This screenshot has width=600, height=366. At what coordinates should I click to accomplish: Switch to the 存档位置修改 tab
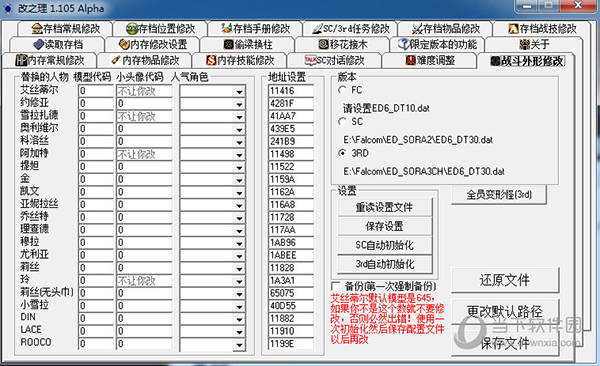point(160,28)
